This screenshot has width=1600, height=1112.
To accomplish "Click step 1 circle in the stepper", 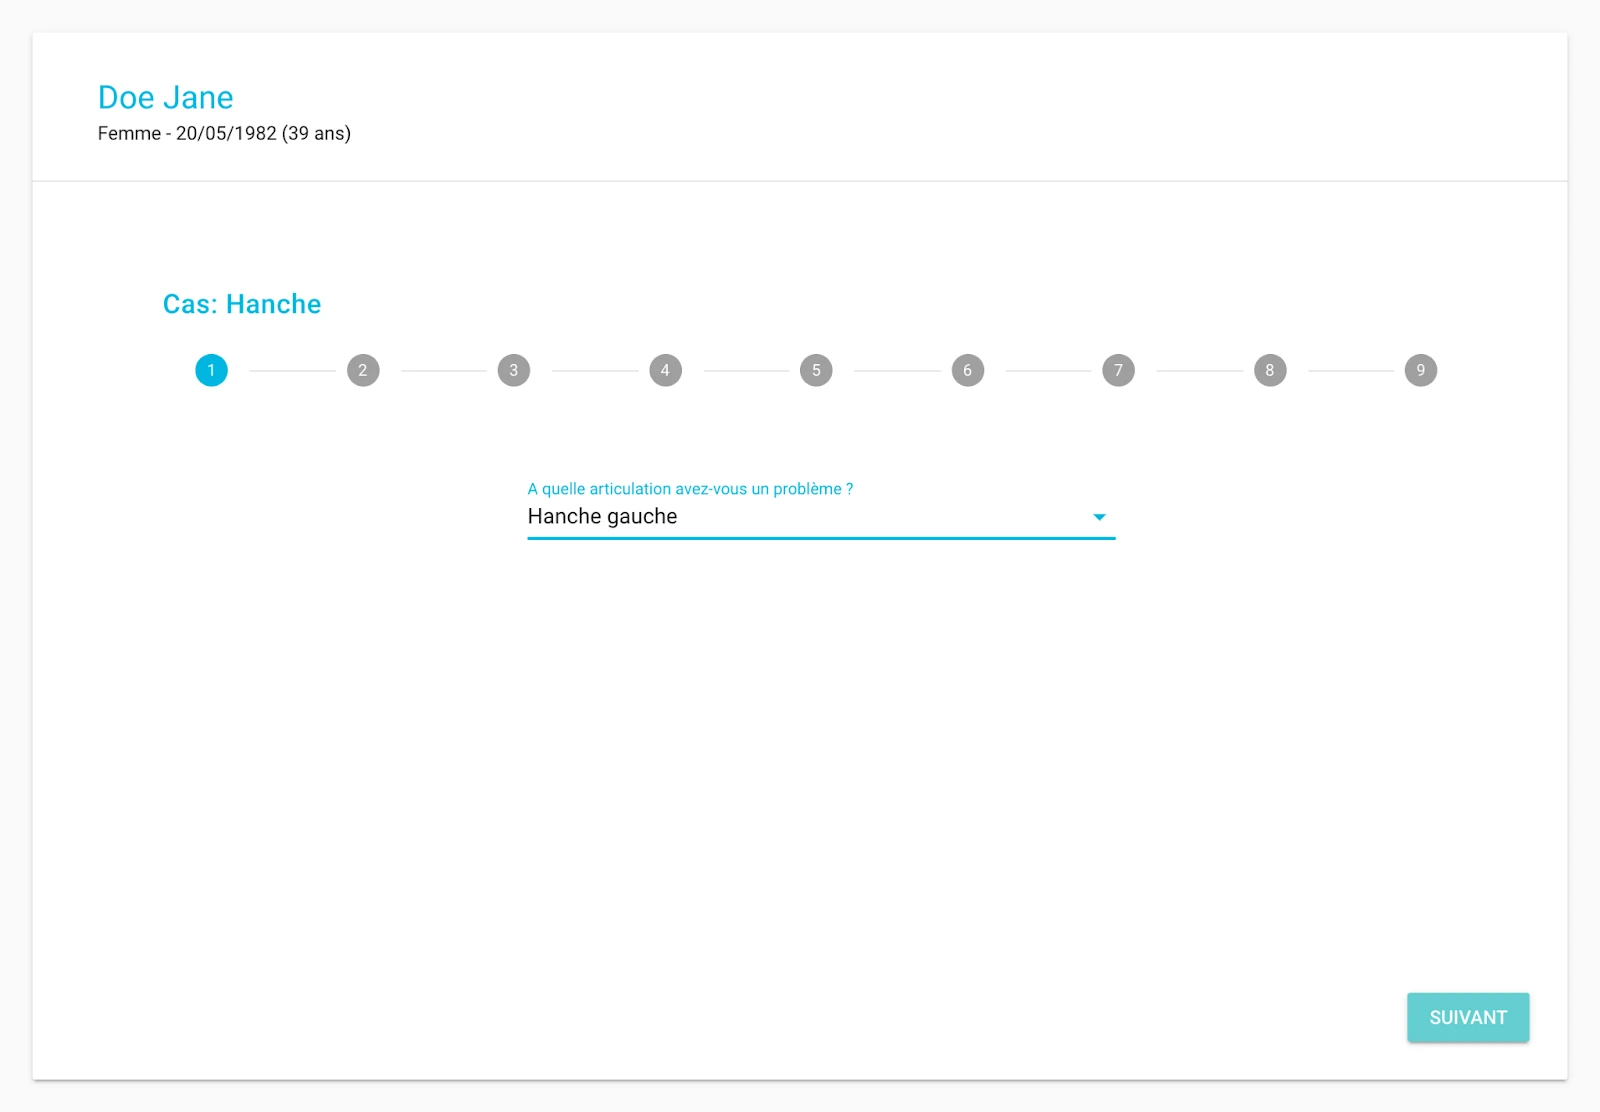I will point(211,370).
